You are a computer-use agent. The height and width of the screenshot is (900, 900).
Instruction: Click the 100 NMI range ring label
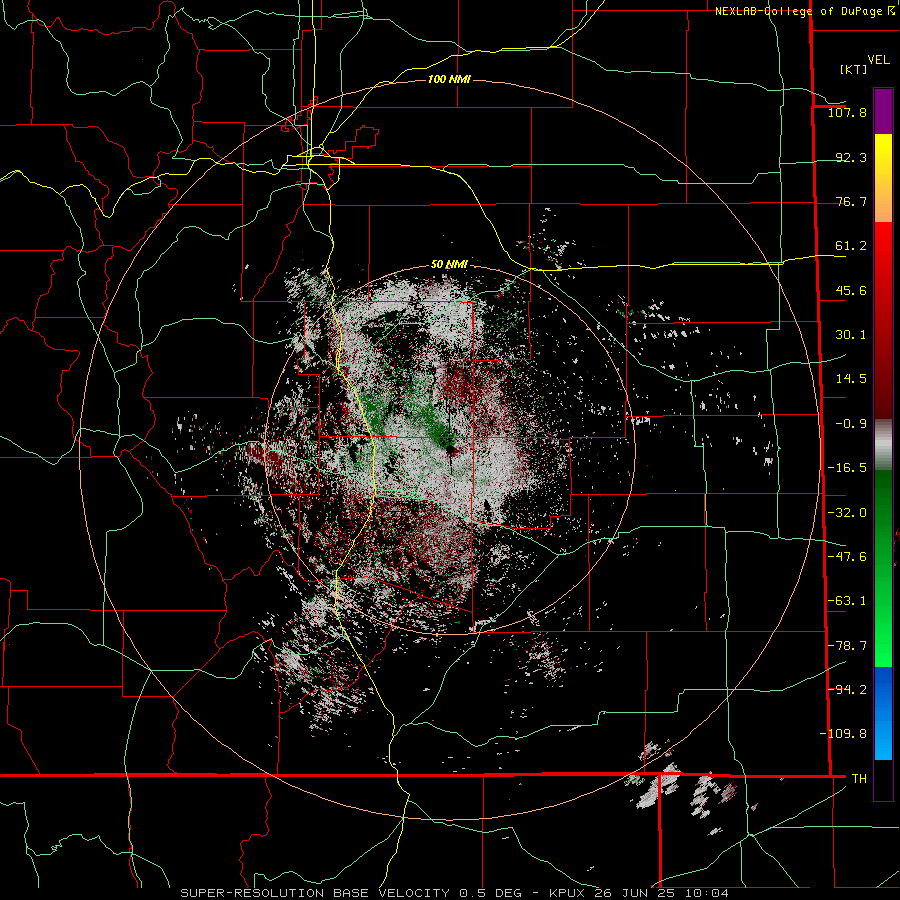[449, 79]
